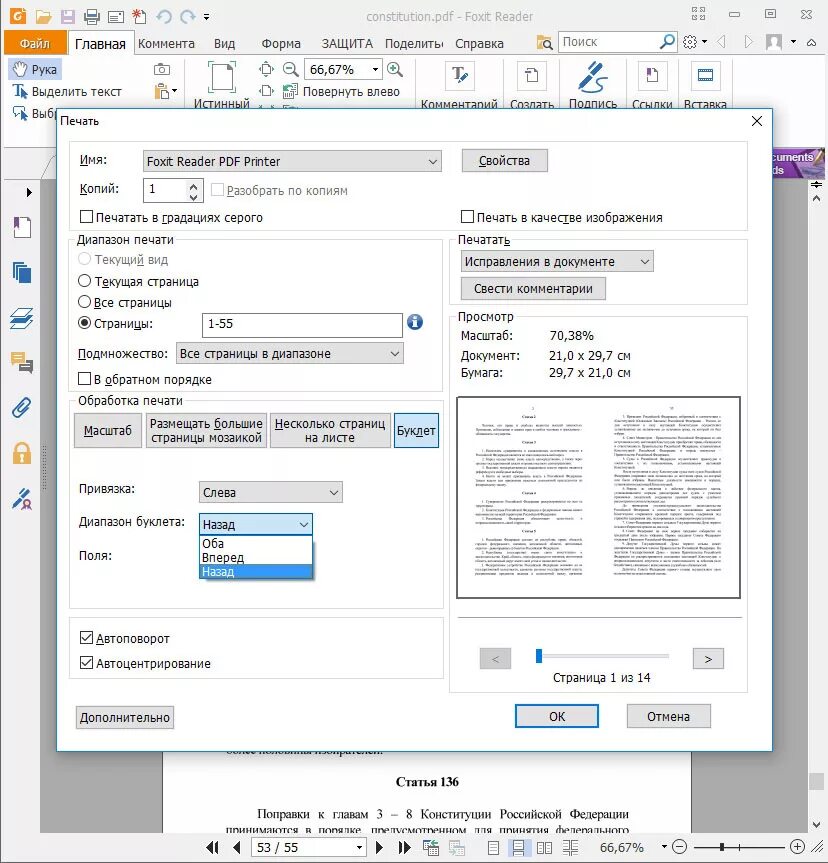
Task: Open the ribbon zoom percentage dropdown
Action: (x=375, y=69)
